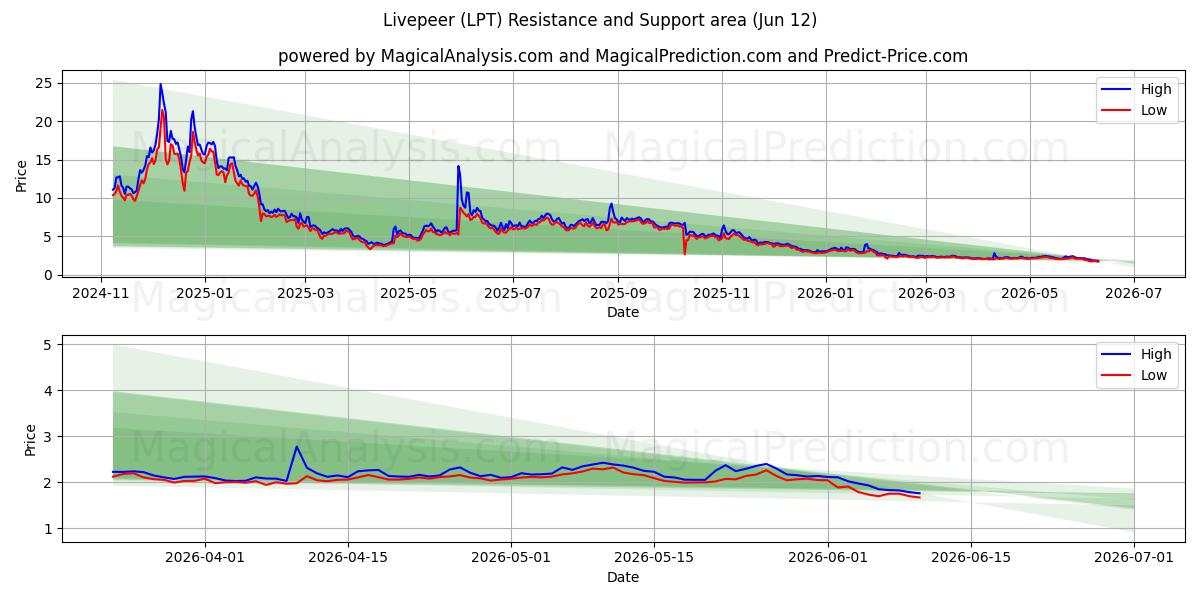The width and height of the screenshot is (1200, 600).
Task: Click the '2026-07-01' tick label on the bottom chart
Action: [1134, 558]
